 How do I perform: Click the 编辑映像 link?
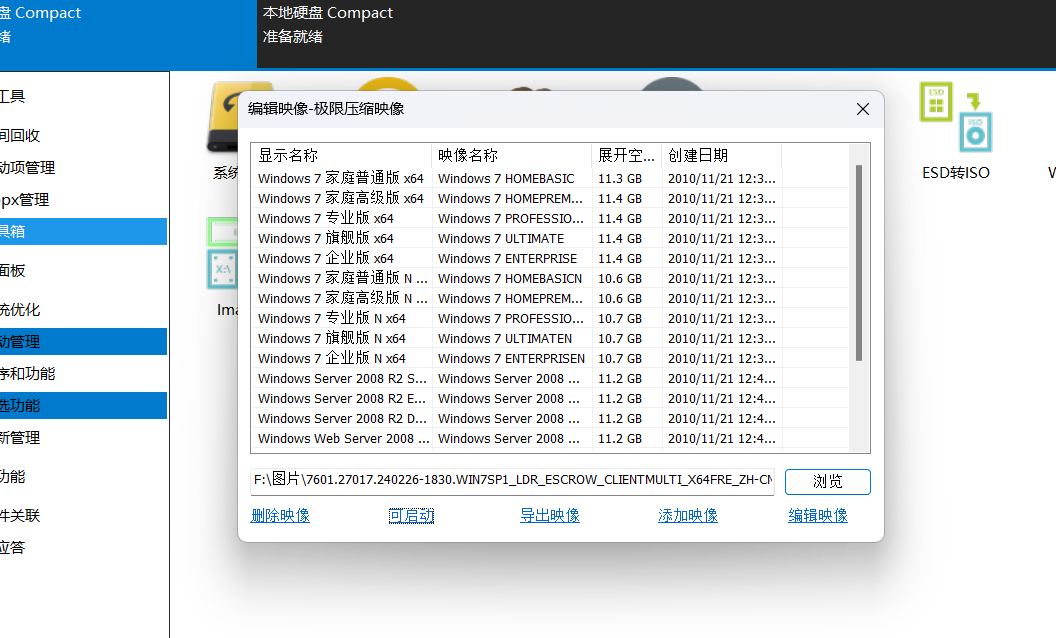[x=818, y=515]
